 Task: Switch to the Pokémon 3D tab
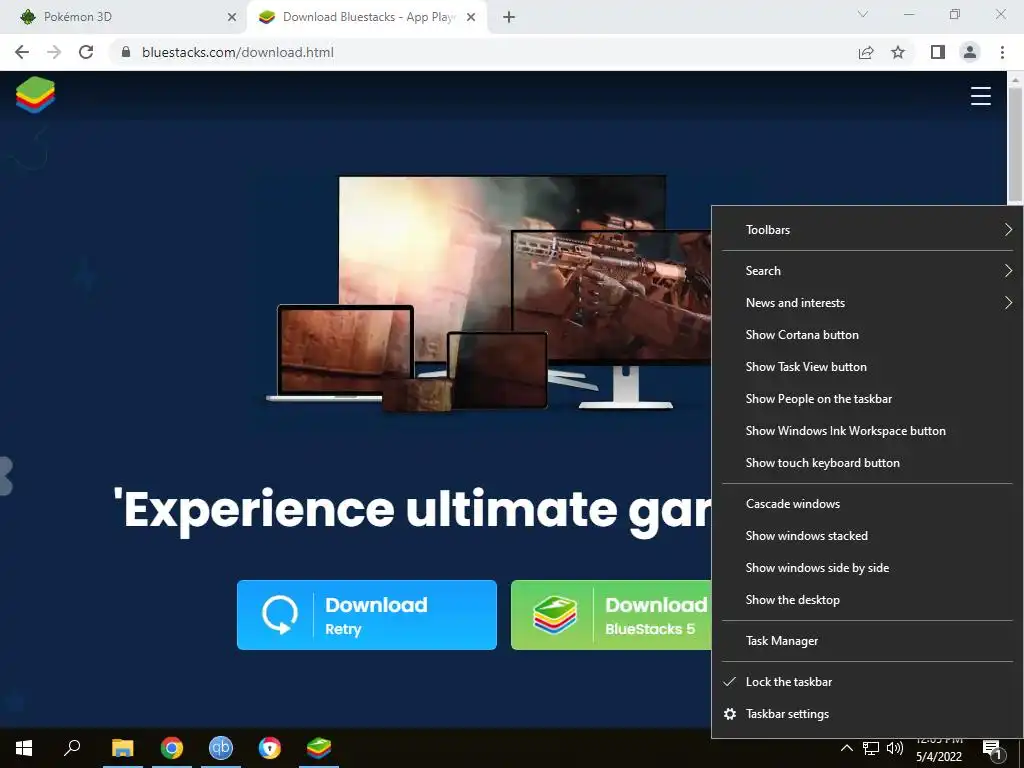pyautogui.click(x=122, y=18)
